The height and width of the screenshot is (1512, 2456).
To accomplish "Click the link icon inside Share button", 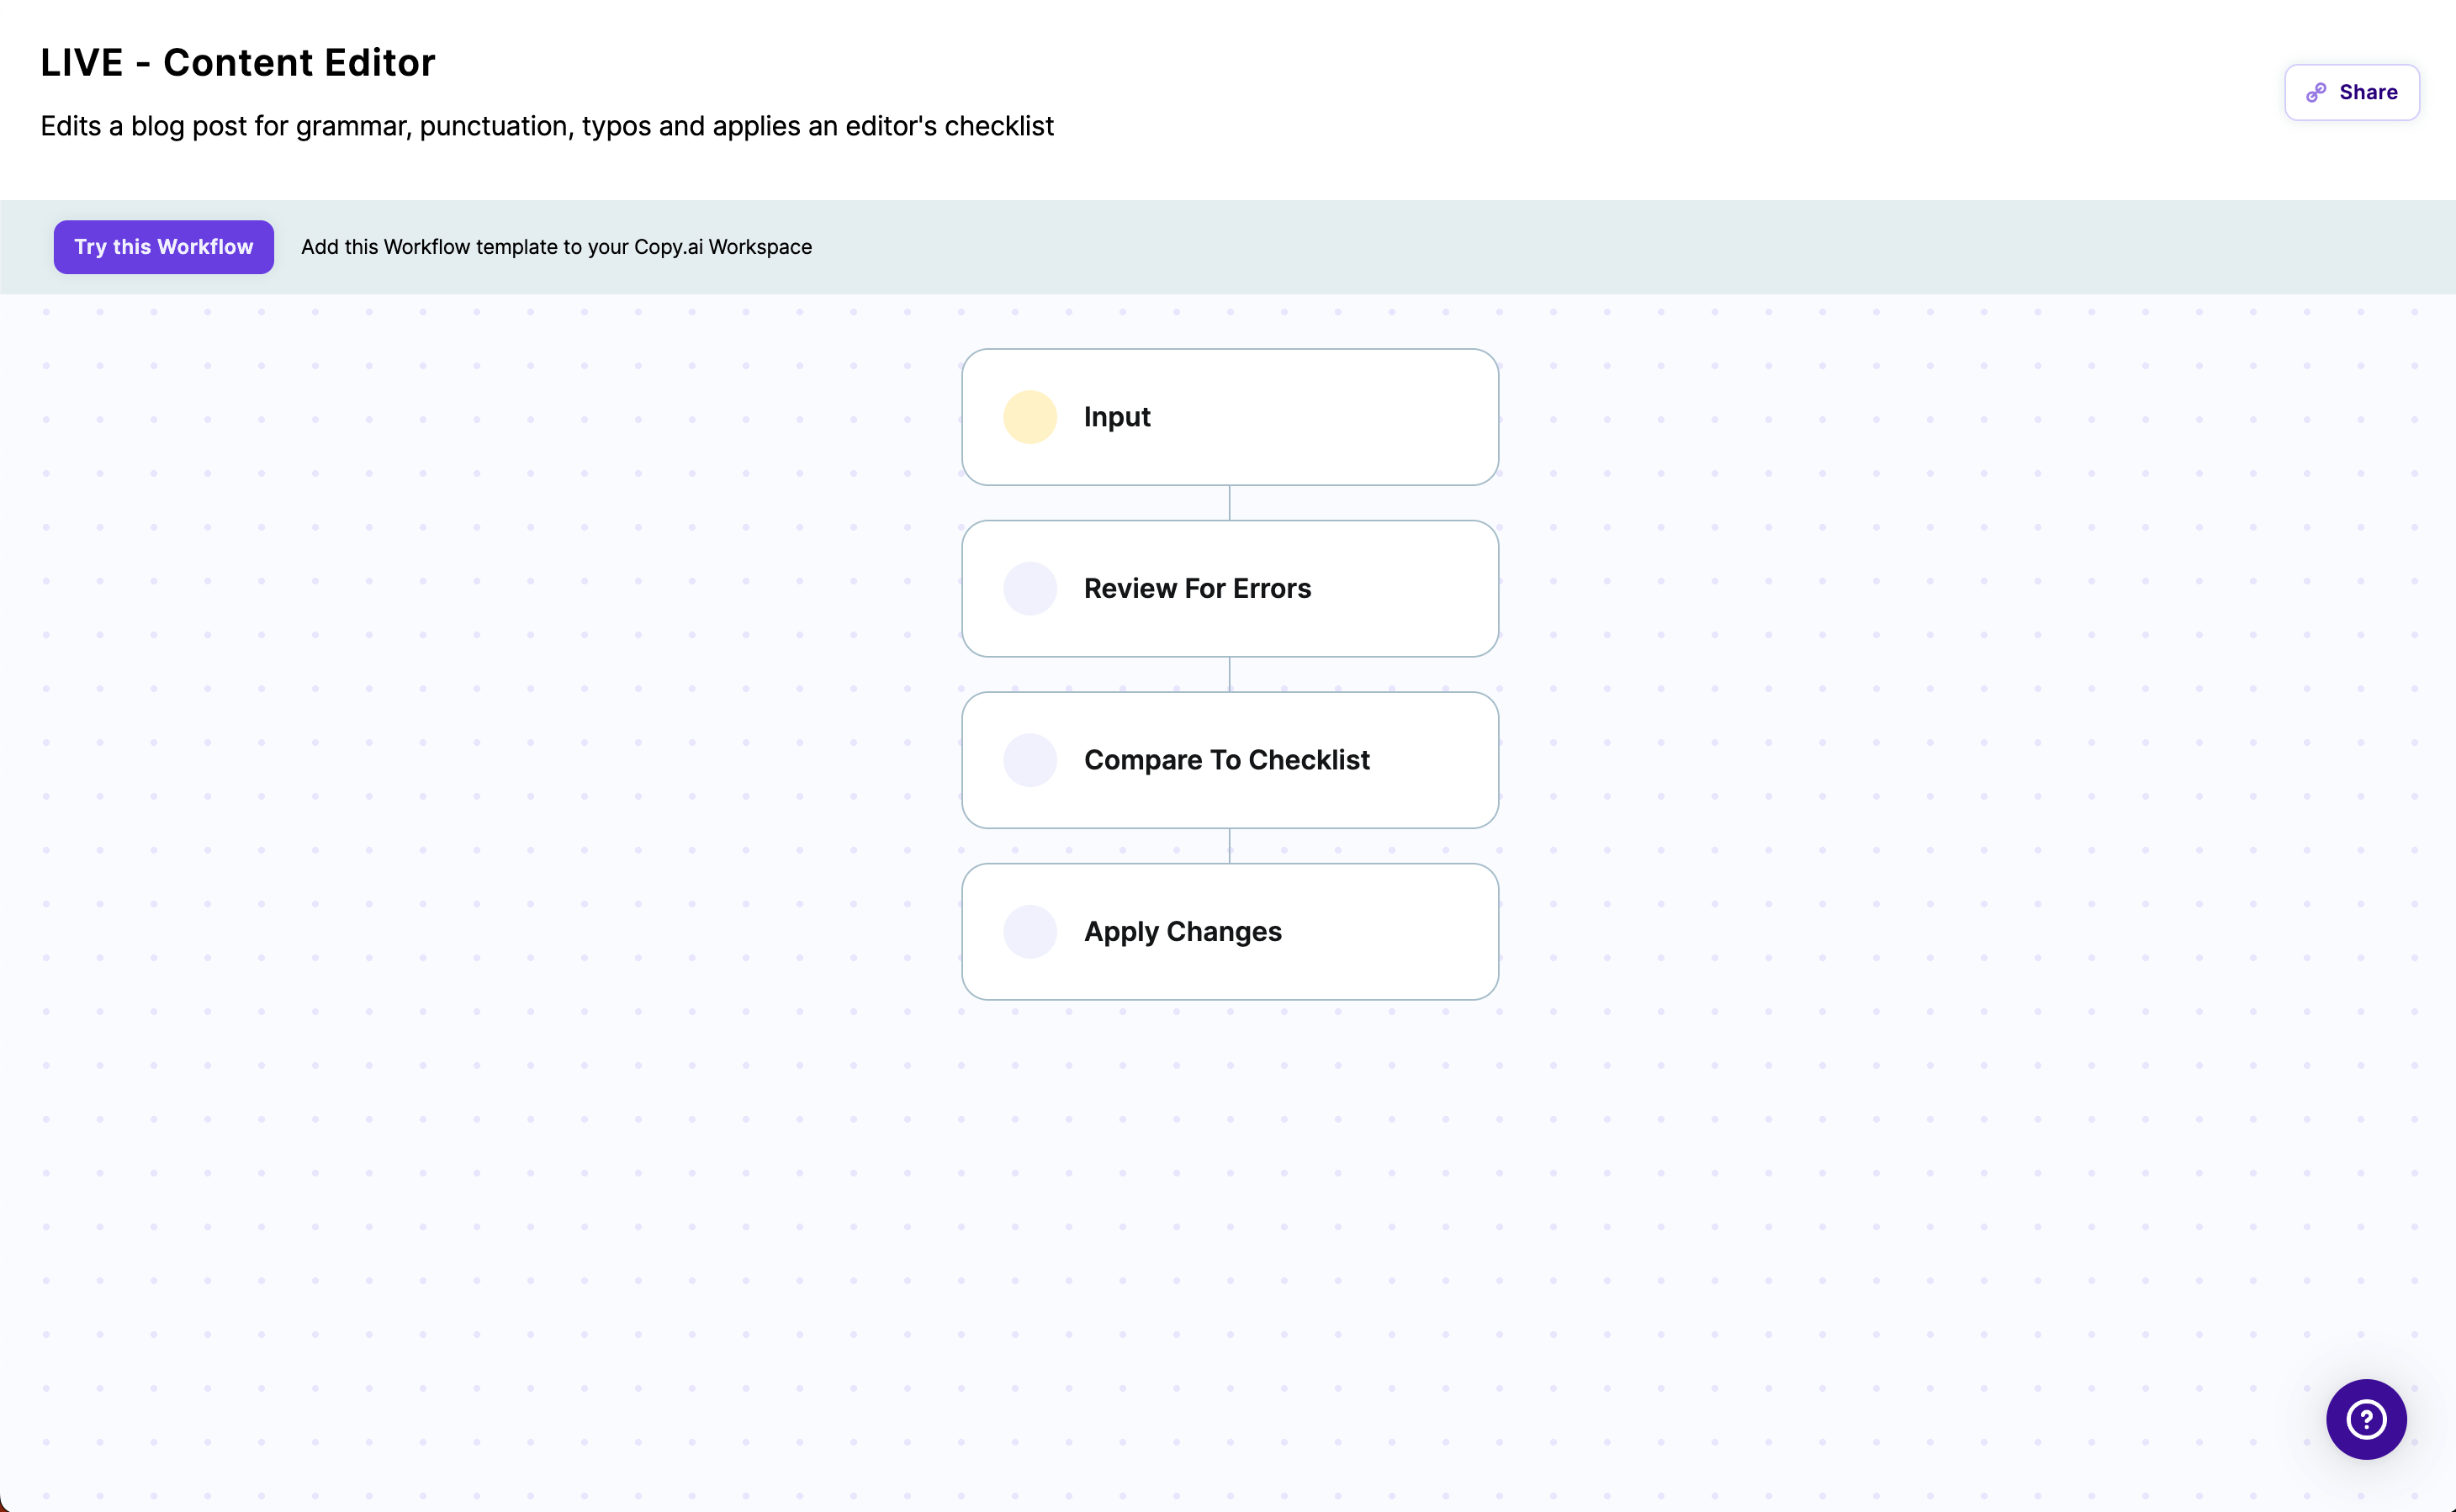I will point(2317,92).
